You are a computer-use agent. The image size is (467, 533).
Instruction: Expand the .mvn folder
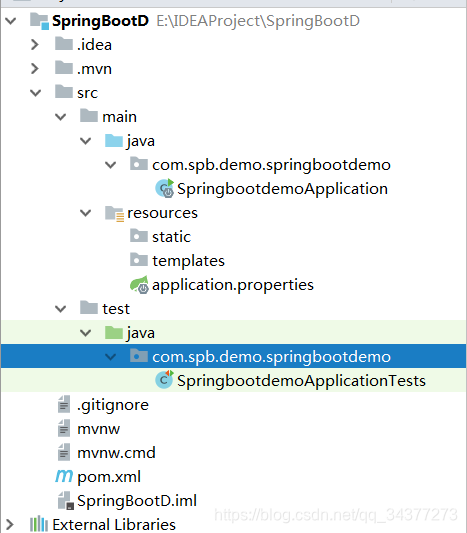tap(35, 68)
